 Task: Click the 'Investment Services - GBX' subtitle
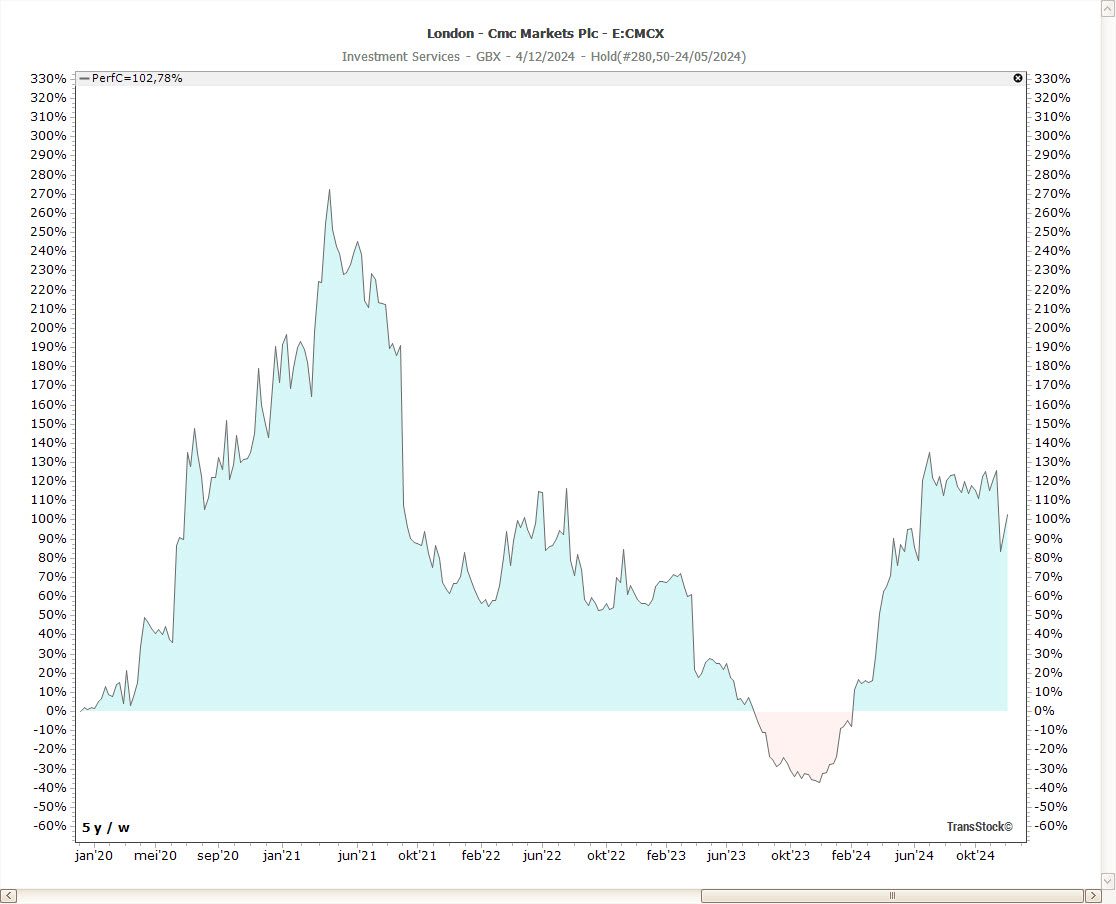pos(418,57)
